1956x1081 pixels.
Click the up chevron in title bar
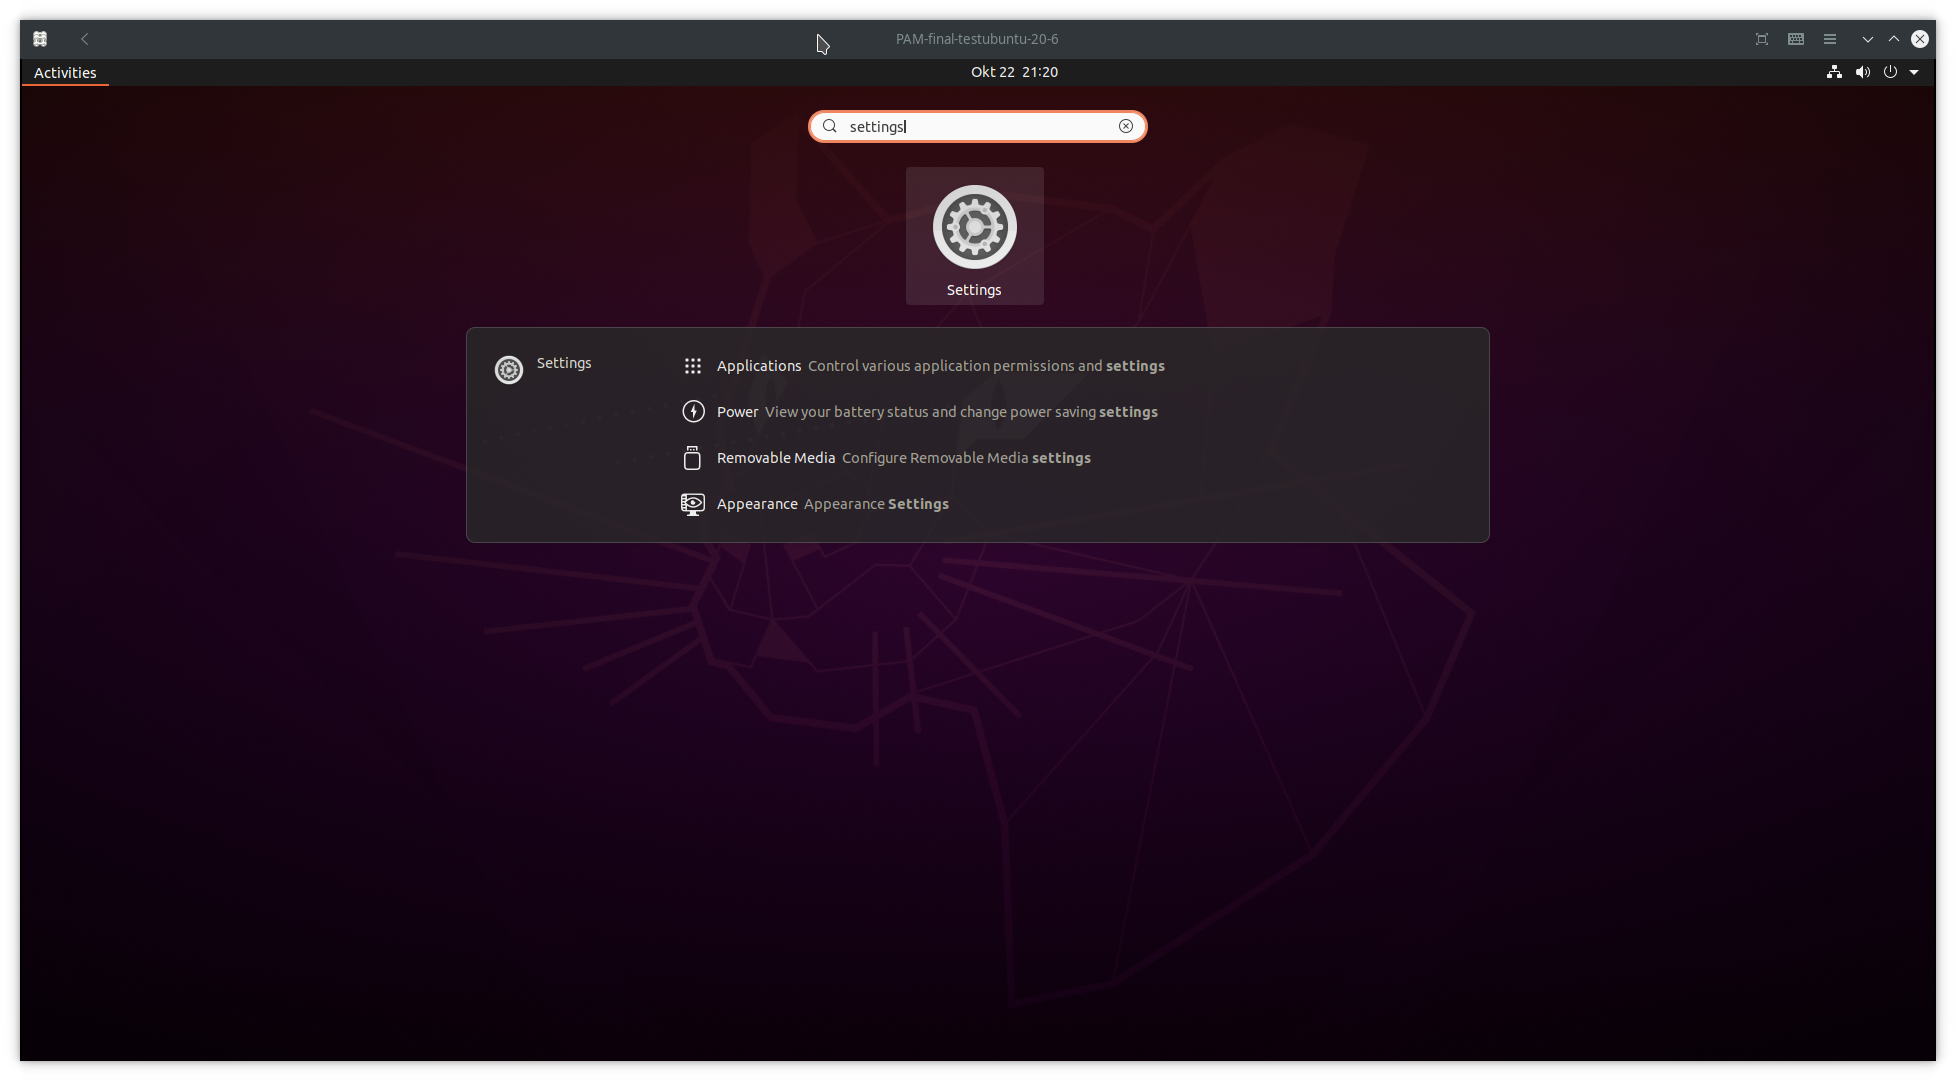coord(1893,39)
